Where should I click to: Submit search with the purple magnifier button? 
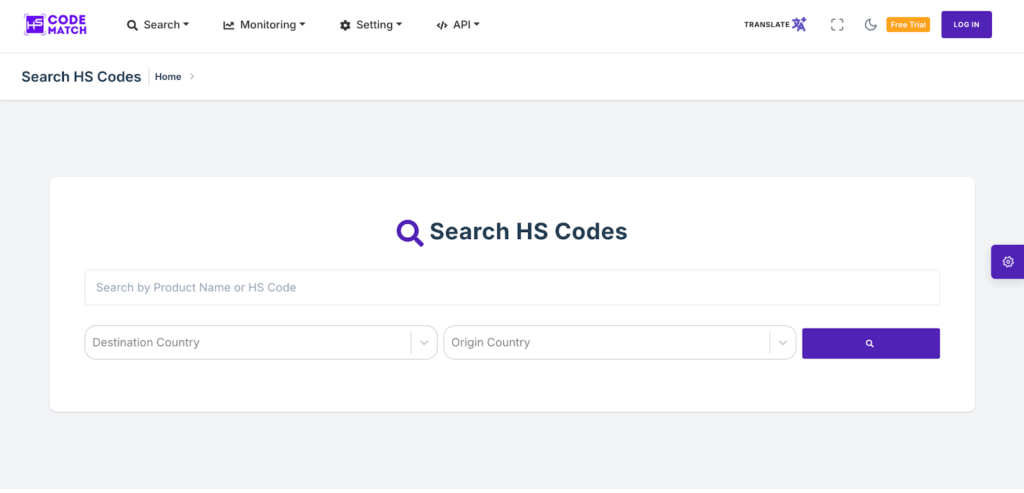point(870,343)
